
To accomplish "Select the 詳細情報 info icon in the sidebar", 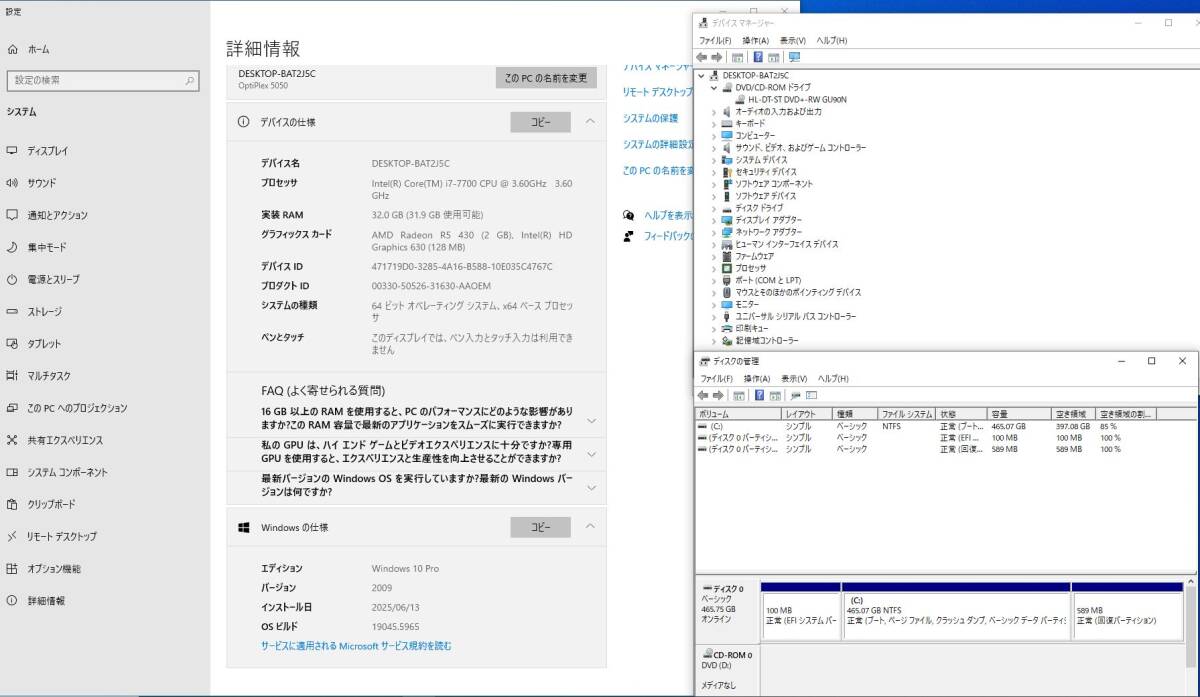I will pos(12,601).
